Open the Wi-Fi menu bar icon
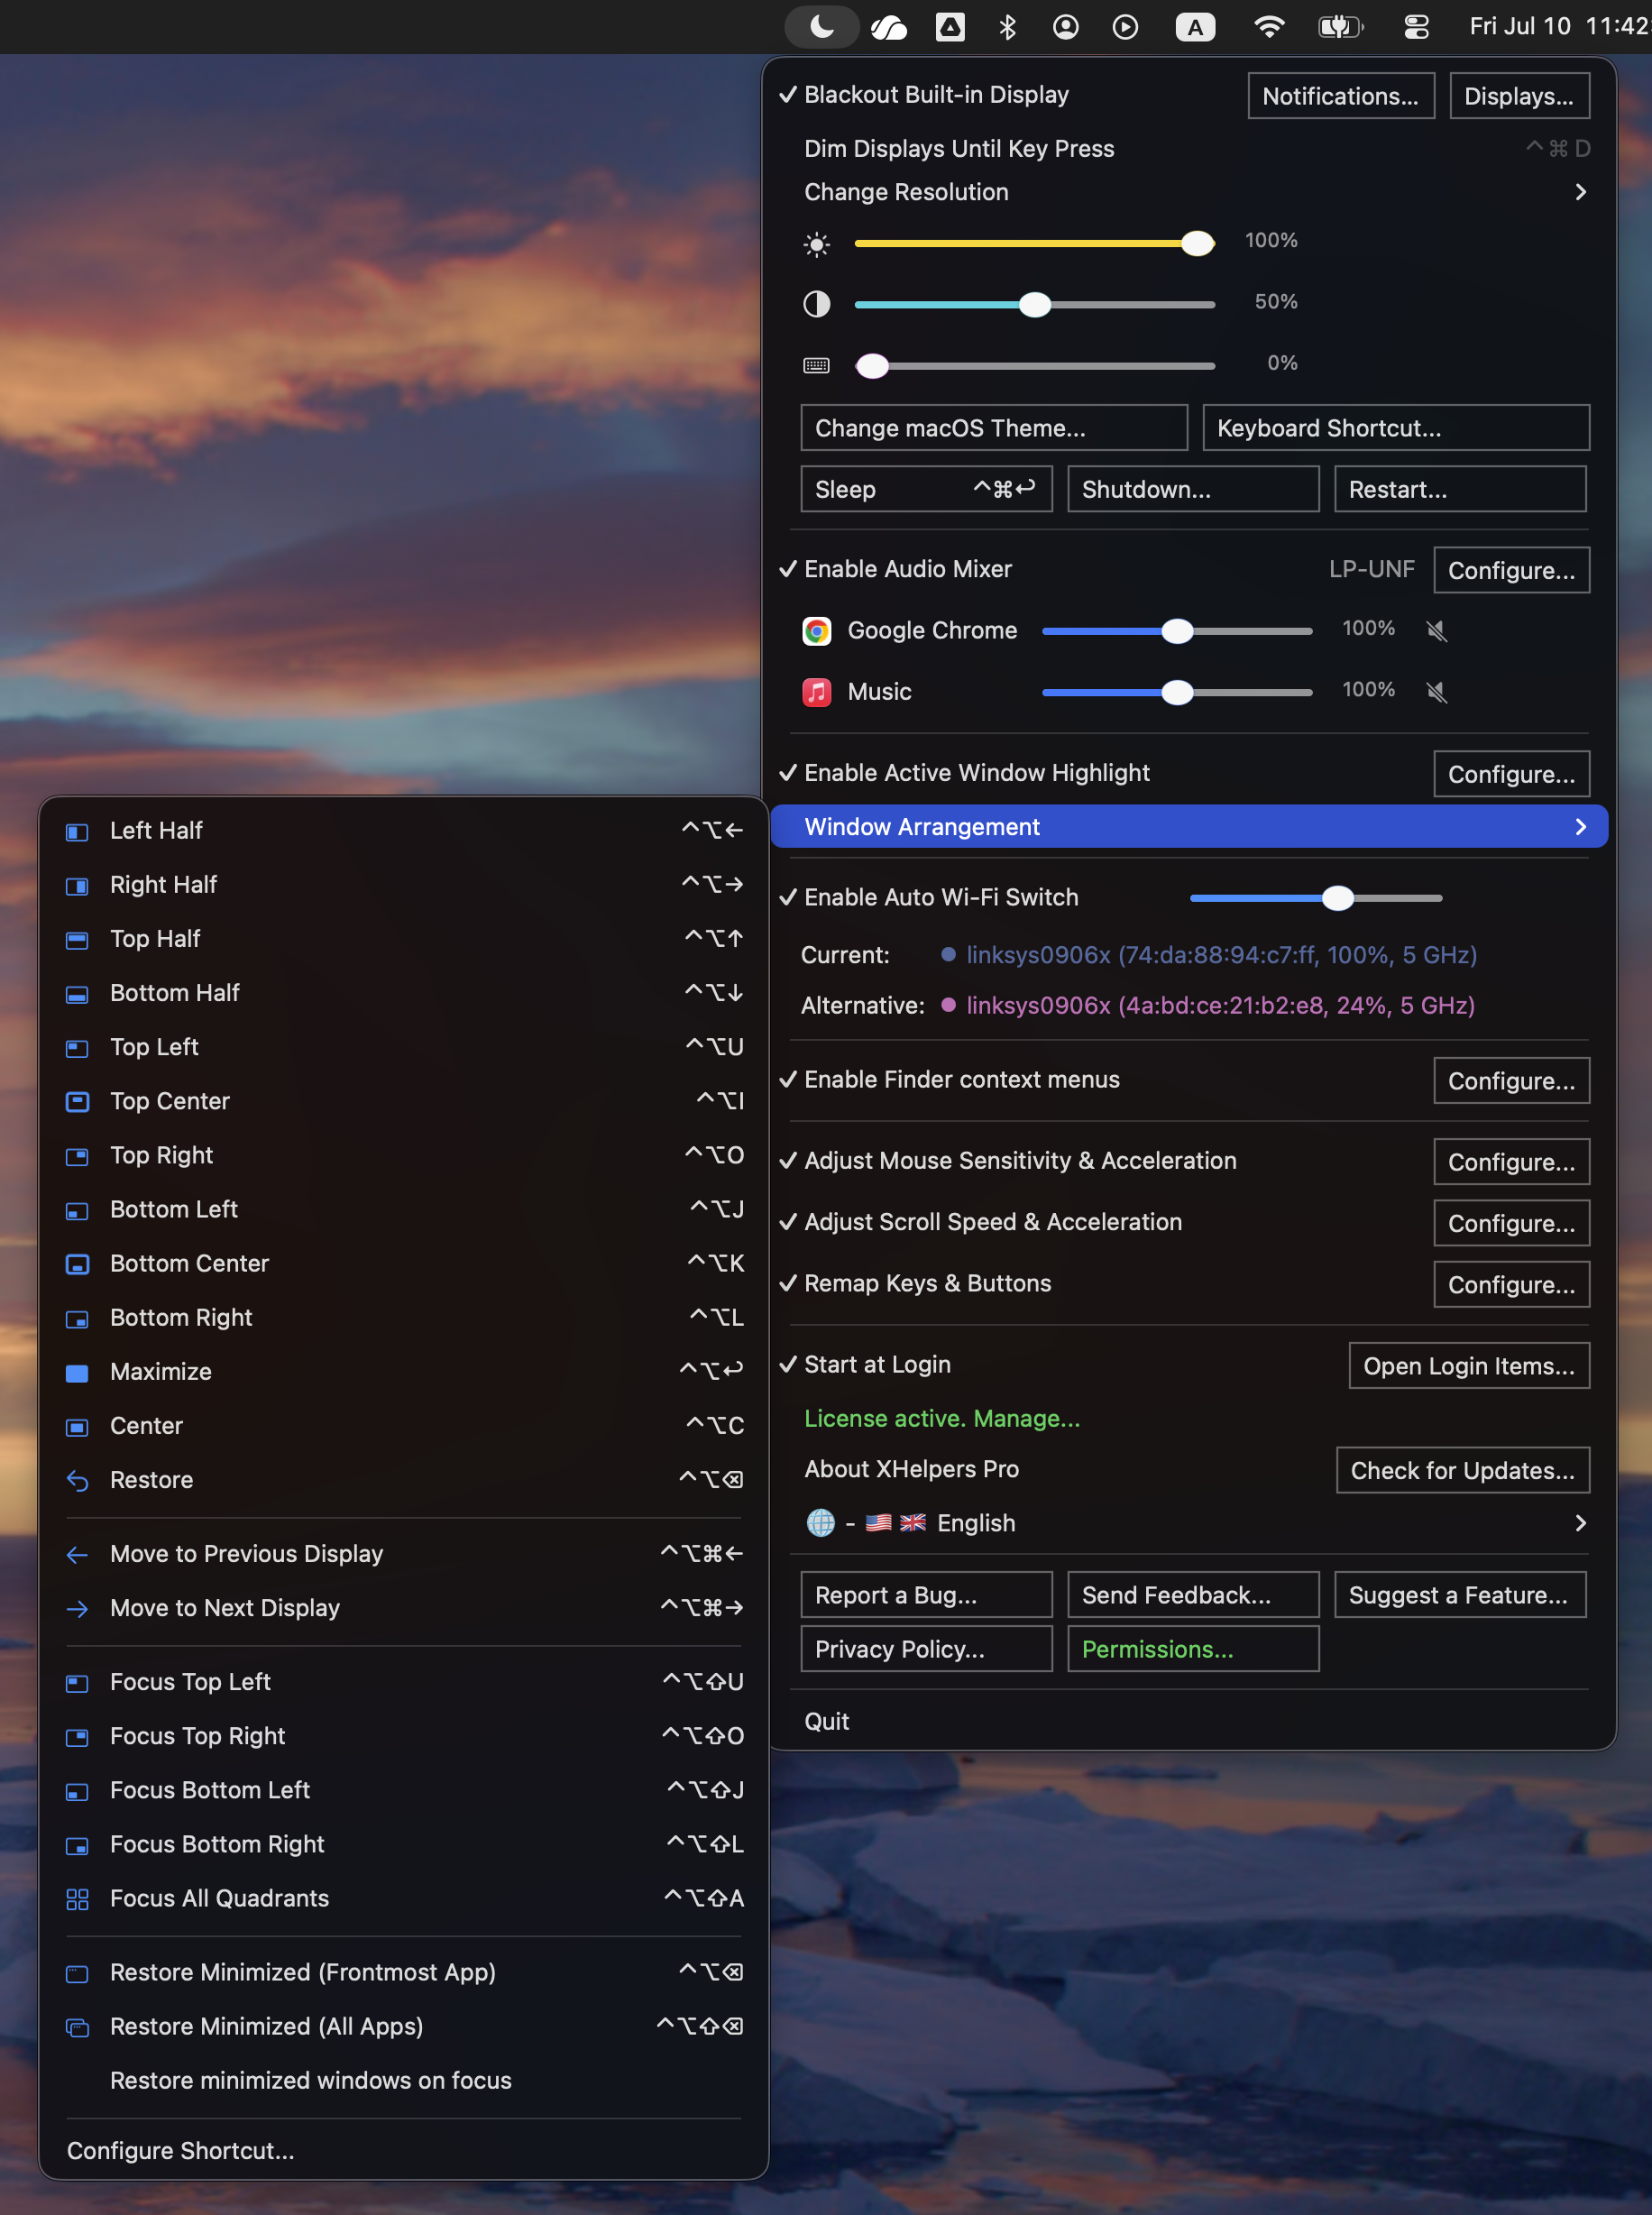This screenshot has height=2215, width=1652. [x=1268, y=27]
